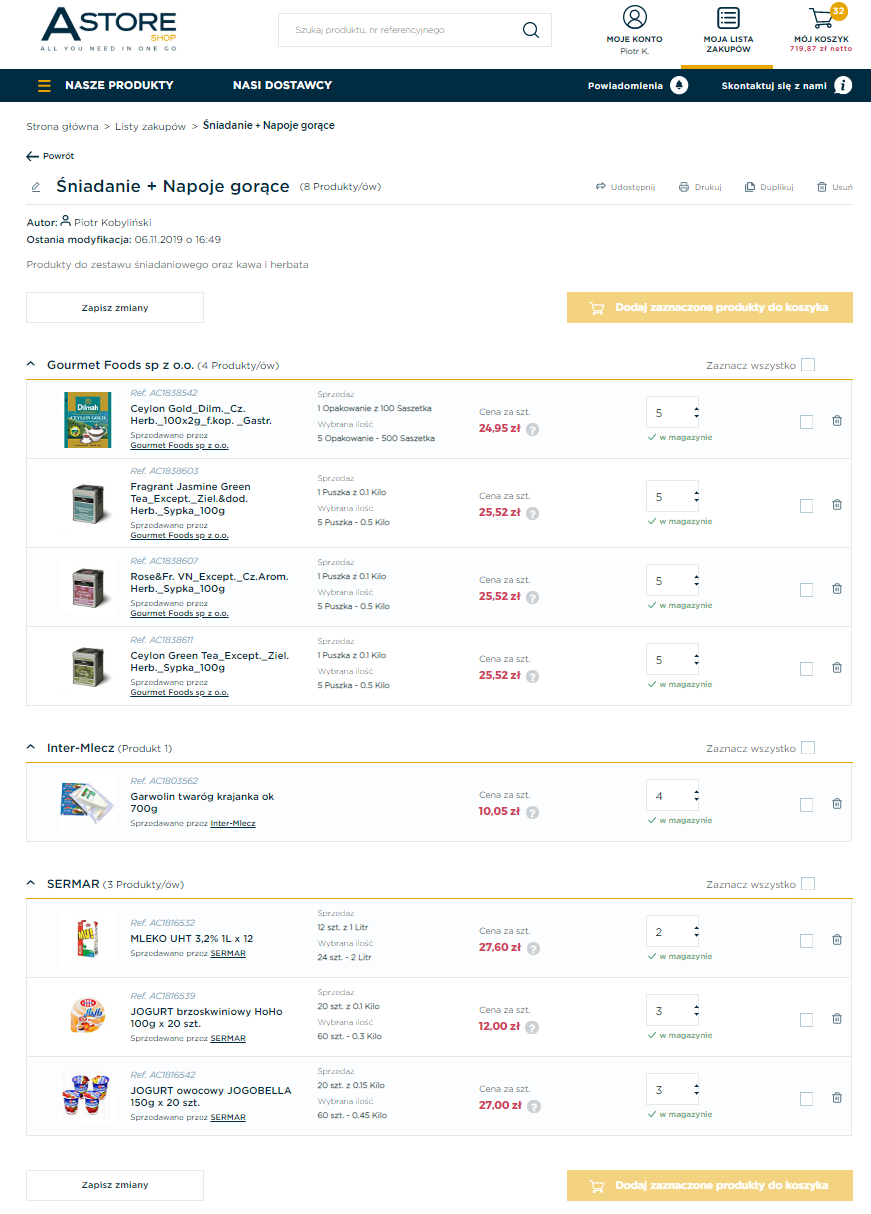Click the info icon next to Skontaktuj się z nami
The width and height of the screenshot is (871, 1214).
(x=843, y=85)
